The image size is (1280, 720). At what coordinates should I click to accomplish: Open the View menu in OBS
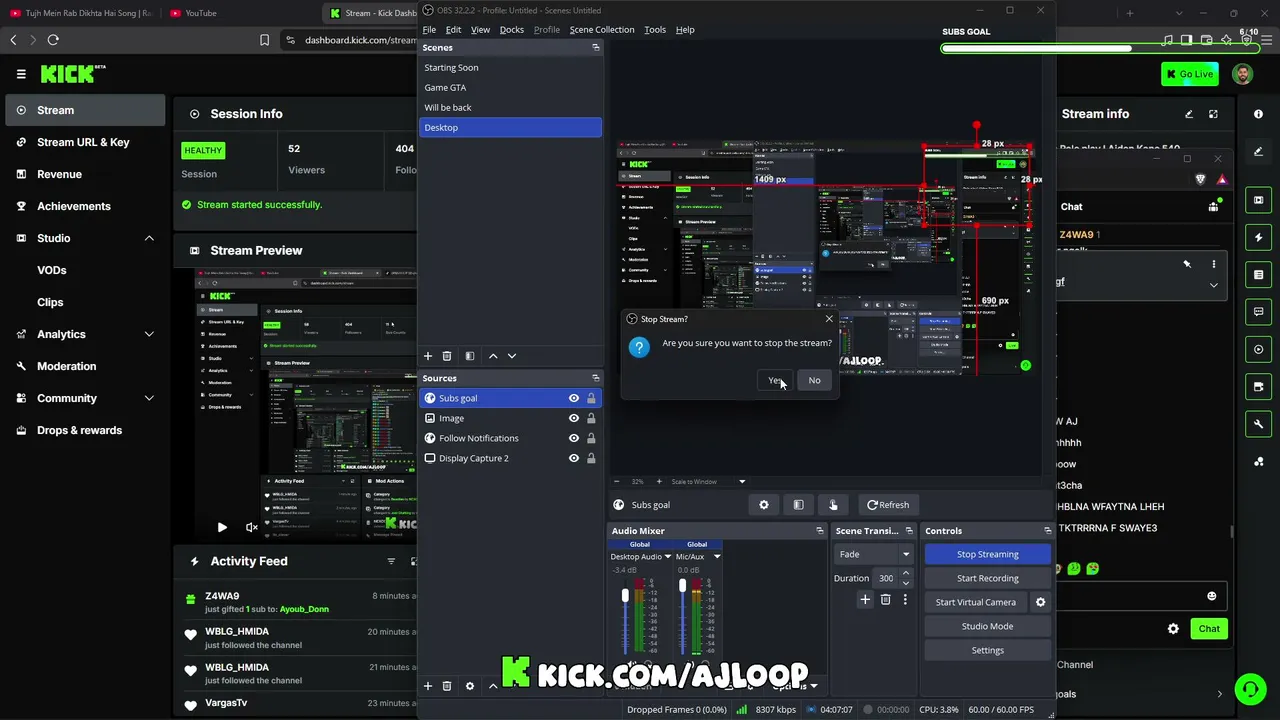pos(480,30)
